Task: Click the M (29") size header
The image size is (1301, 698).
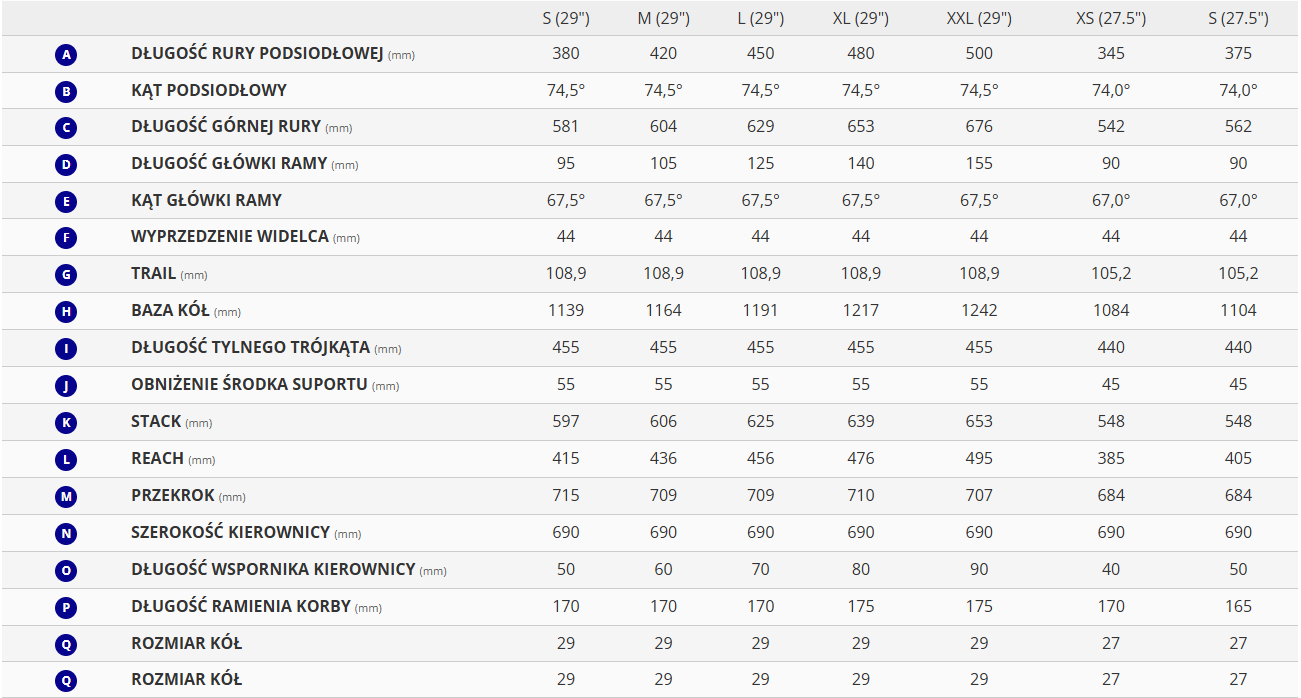Action: (x=663, y=18)
